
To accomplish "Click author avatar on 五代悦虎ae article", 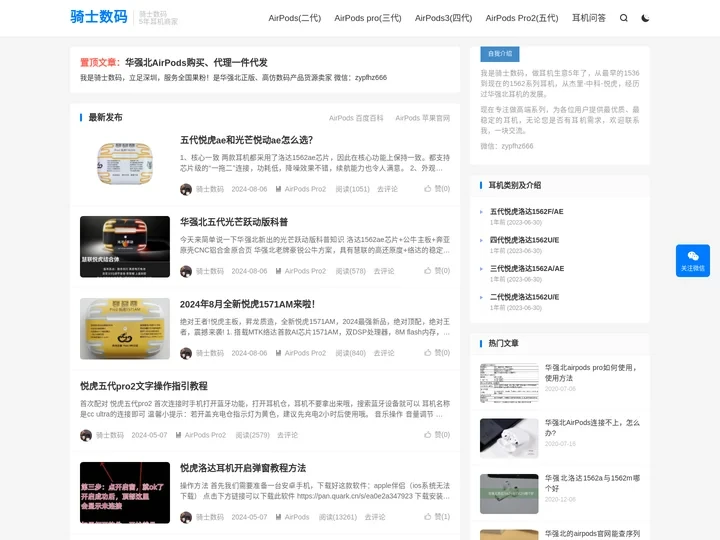I will click(186, 189).
